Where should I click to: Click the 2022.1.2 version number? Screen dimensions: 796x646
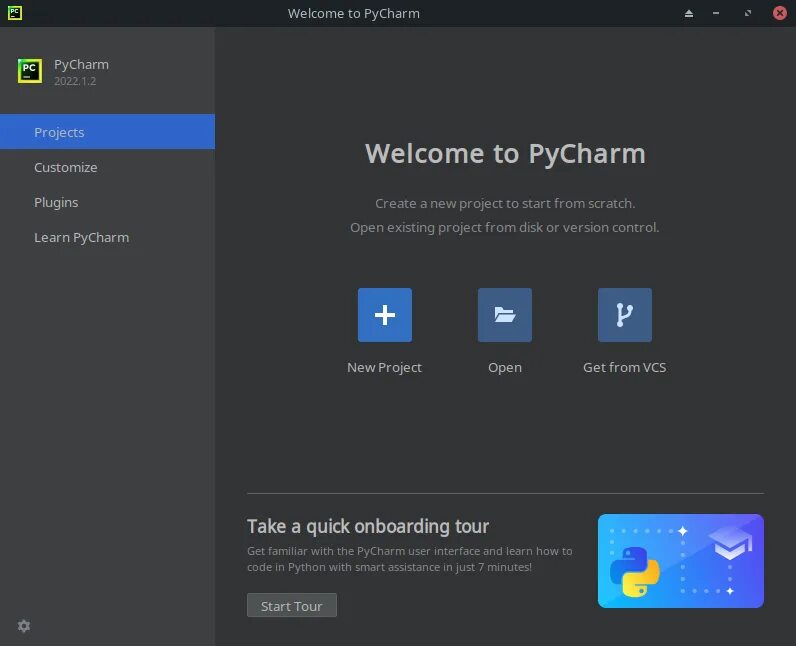tap(75, 81)
